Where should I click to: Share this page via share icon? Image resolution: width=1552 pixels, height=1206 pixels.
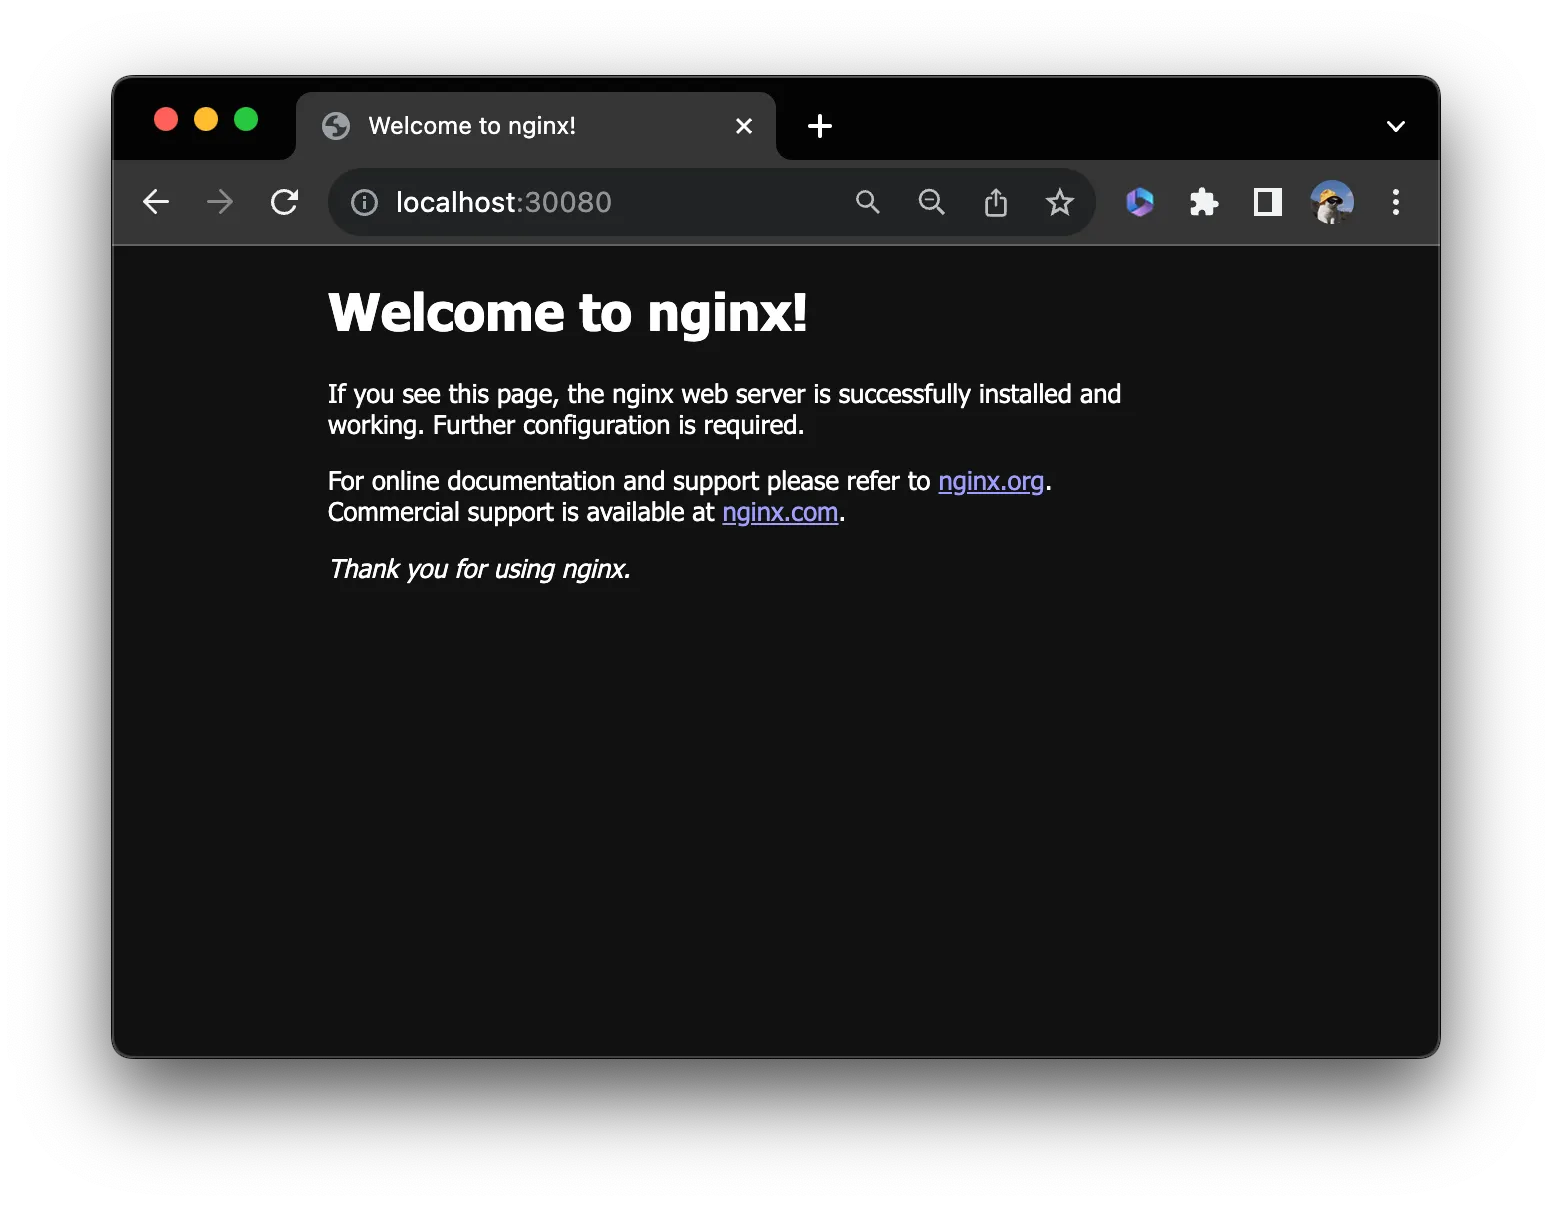point(996,203)
